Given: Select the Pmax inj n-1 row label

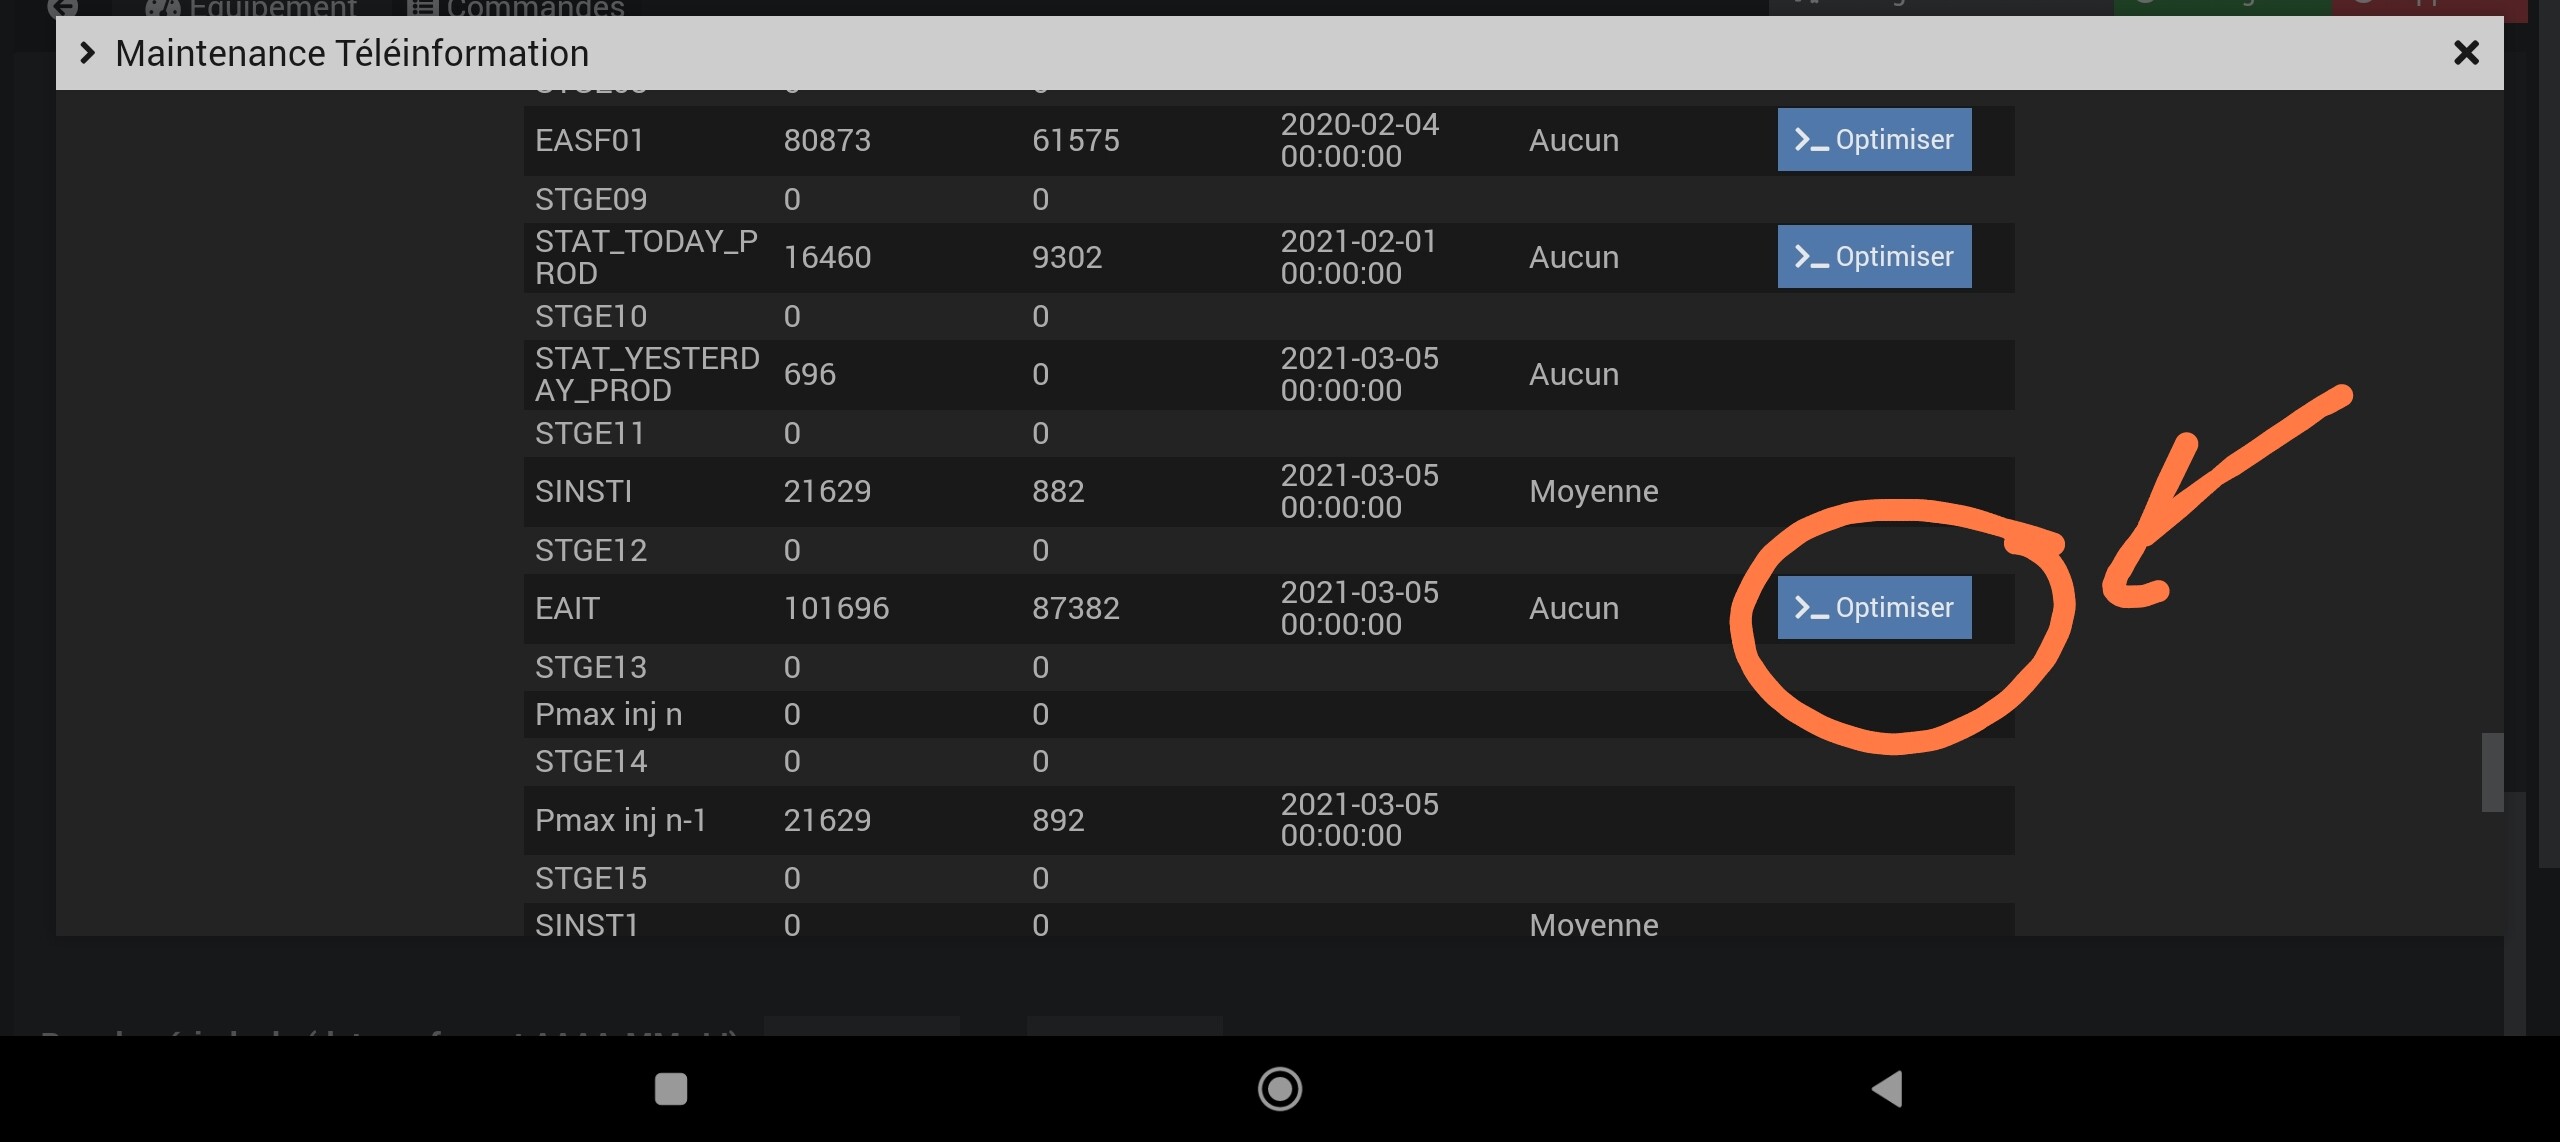Looking at the screenshot, I should pyautogui.click(x=620, y=820).
